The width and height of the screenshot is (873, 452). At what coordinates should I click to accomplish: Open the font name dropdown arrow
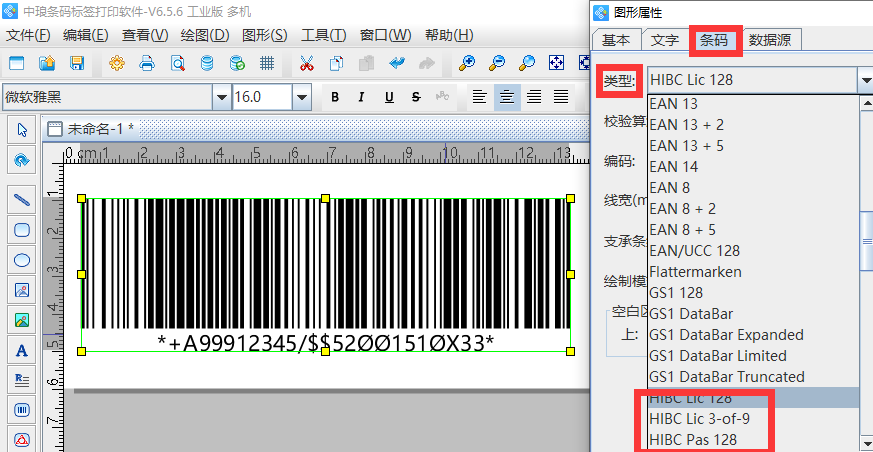(x=222, y=97)
